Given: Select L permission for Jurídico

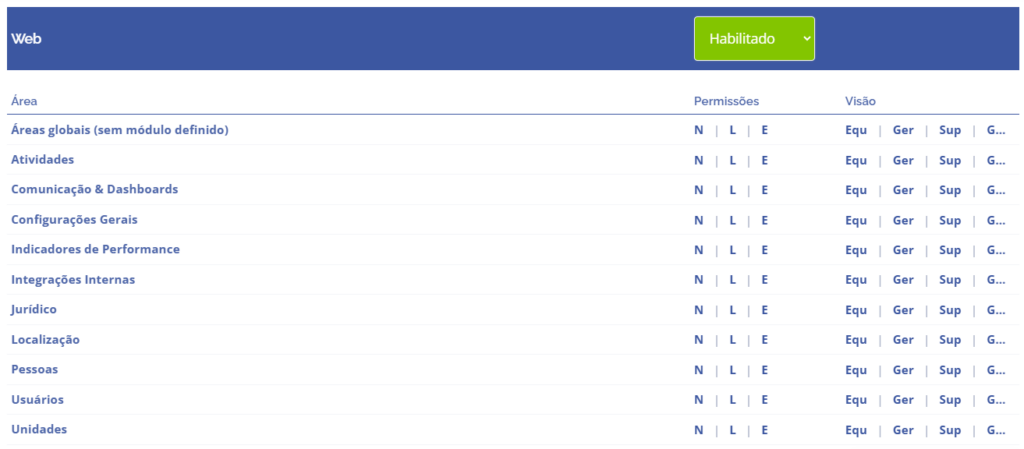Looking at the screenshot, I should (732, 310).
